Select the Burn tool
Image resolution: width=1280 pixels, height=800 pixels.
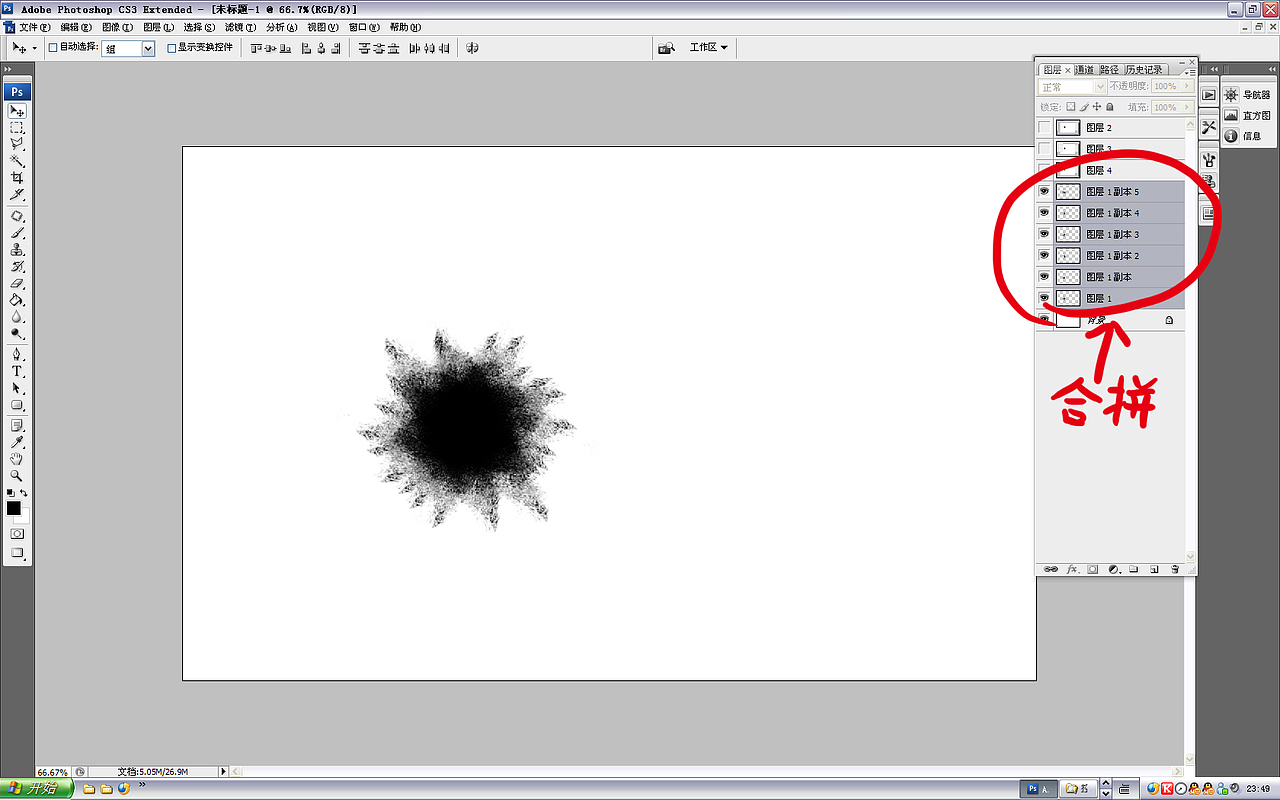tap(17, 333)
